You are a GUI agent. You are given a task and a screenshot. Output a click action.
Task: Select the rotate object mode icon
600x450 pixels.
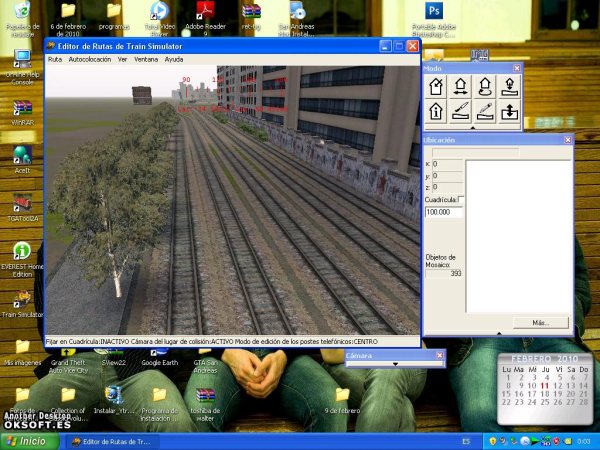(x=486, y=86)
